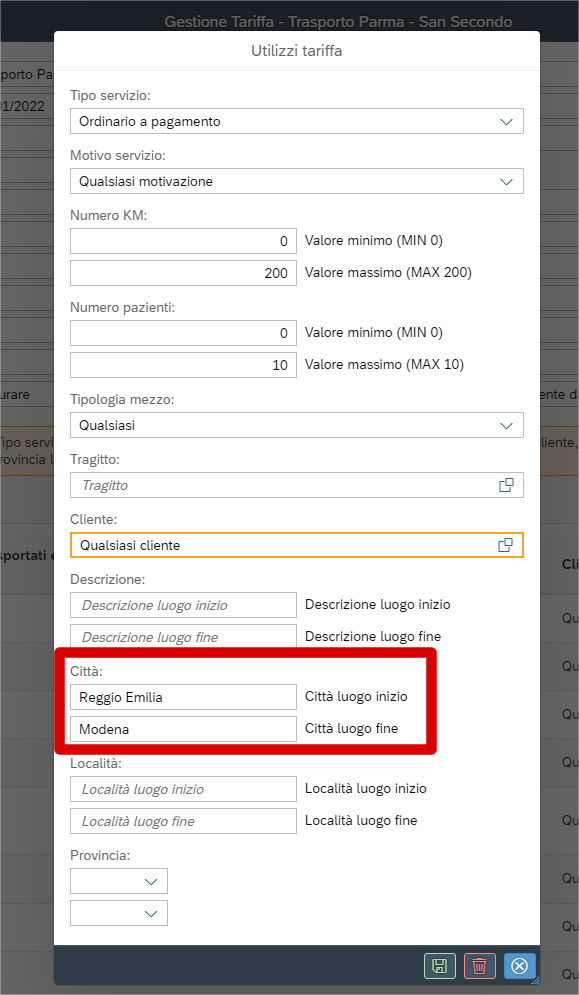579x995 pixels.
Task: Click Numero KM minimum value field
Action: click(x=183, y=241)
